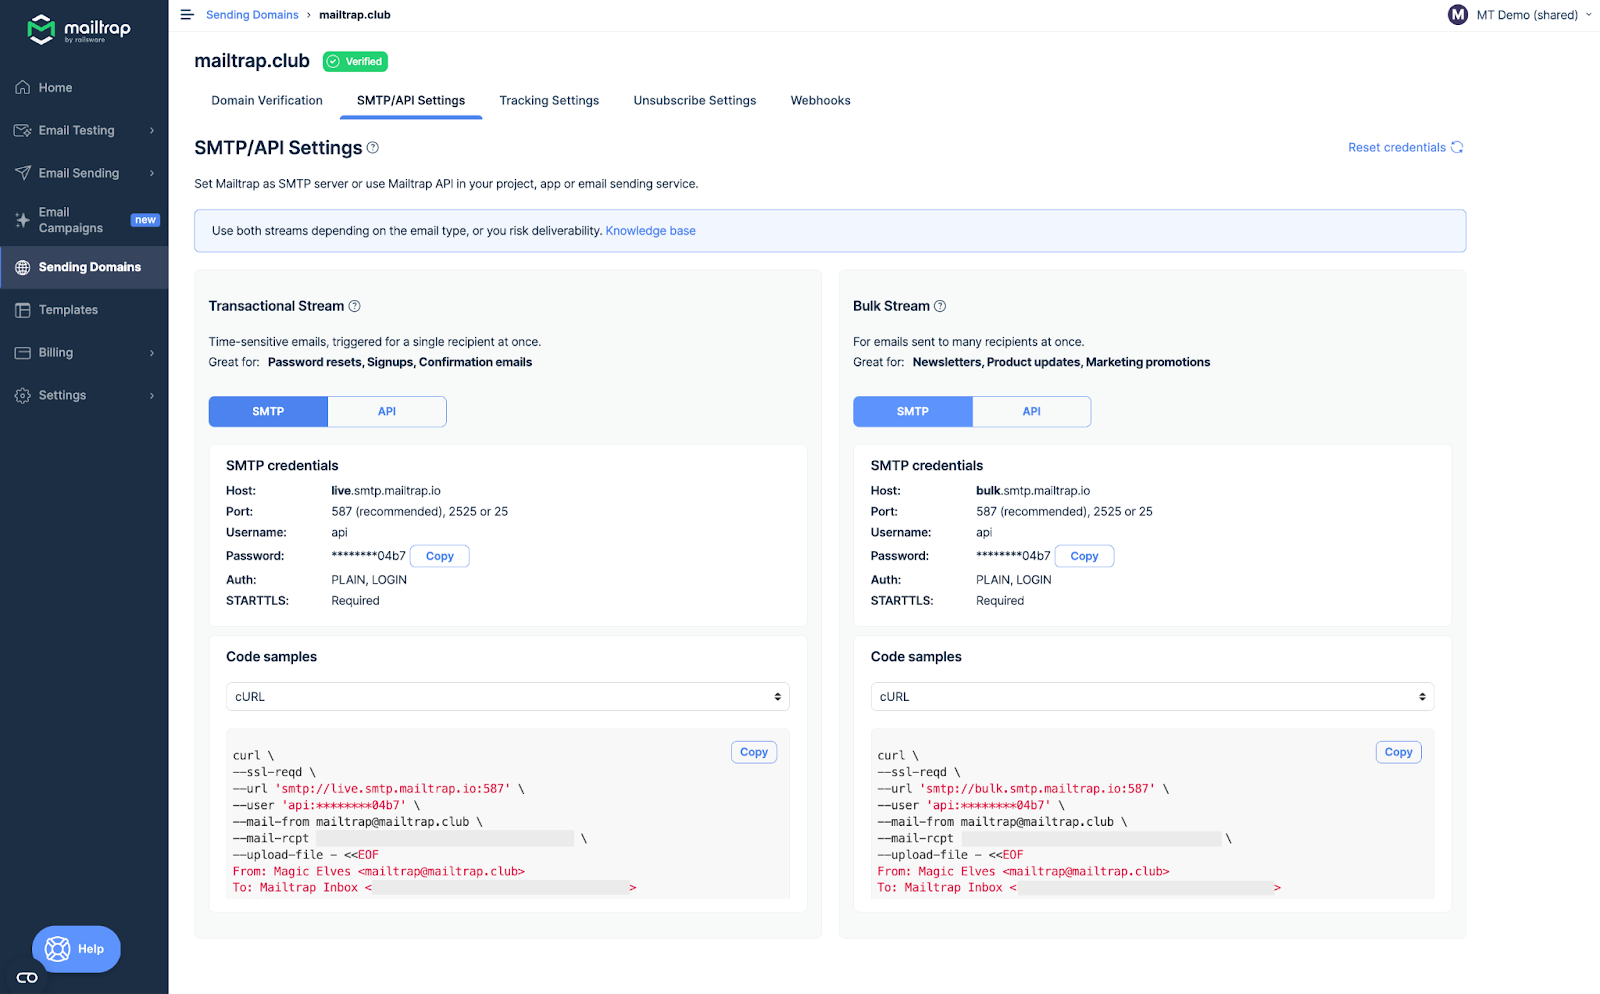Viewport: 1600px width, 994px height.
Task: Click help icon next to SMTP/API Settings heading
Action: pyautogui.click(x=373, y=148)
